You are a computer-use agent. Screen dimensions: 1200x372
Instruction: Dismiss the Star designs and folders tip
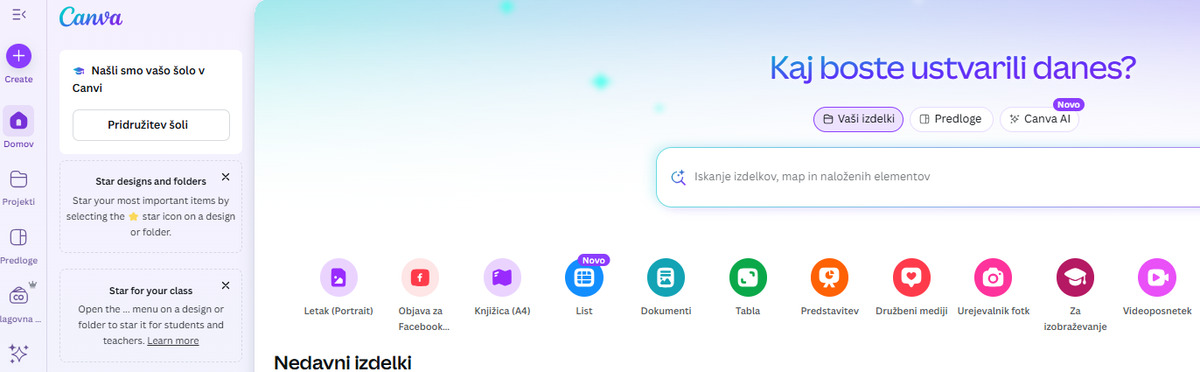point(225,177)
